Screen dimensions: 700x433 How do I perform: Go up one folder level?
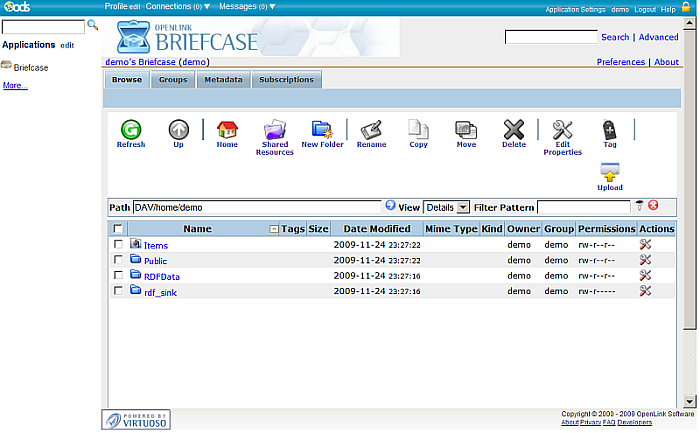pyautogui.click(x=178, y=130)
